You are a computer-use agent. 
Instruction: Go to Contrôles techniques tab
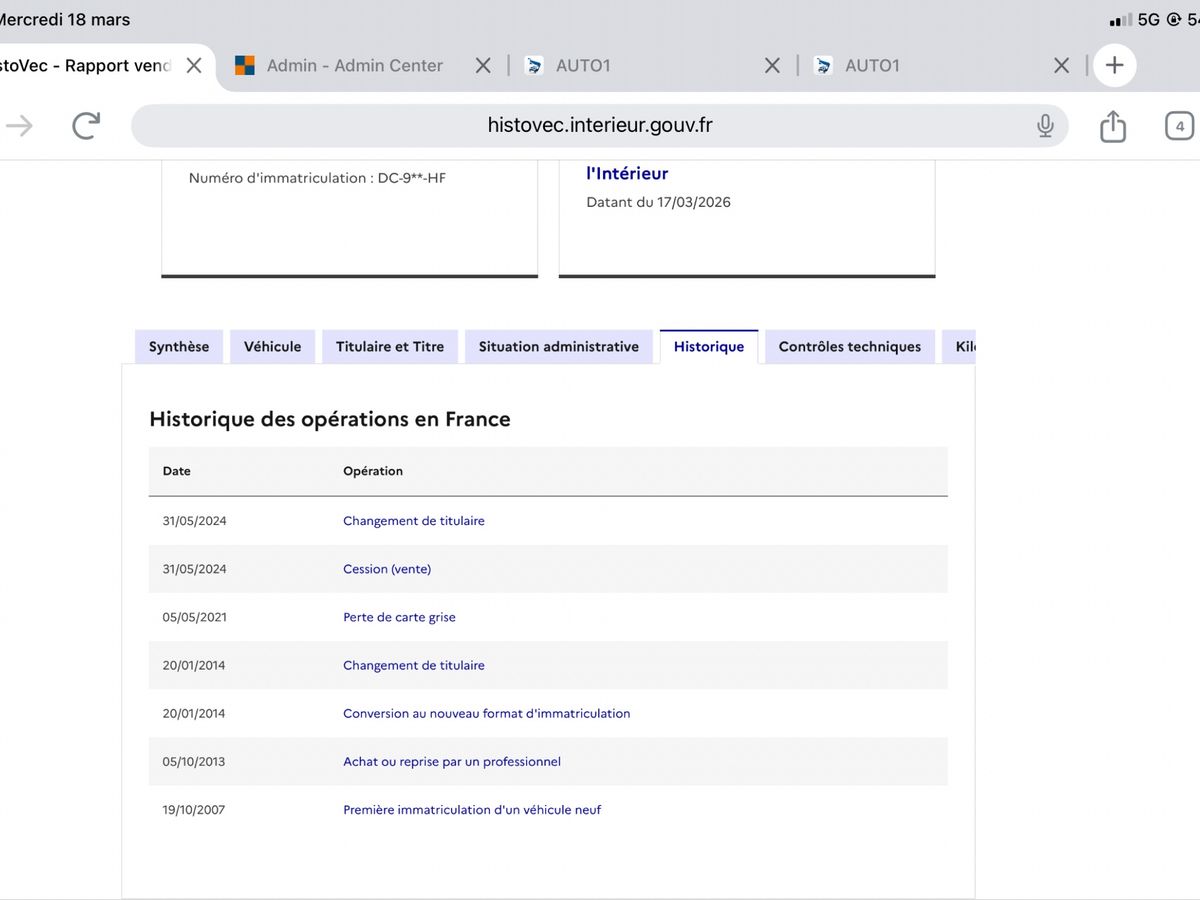click(850, 347)
